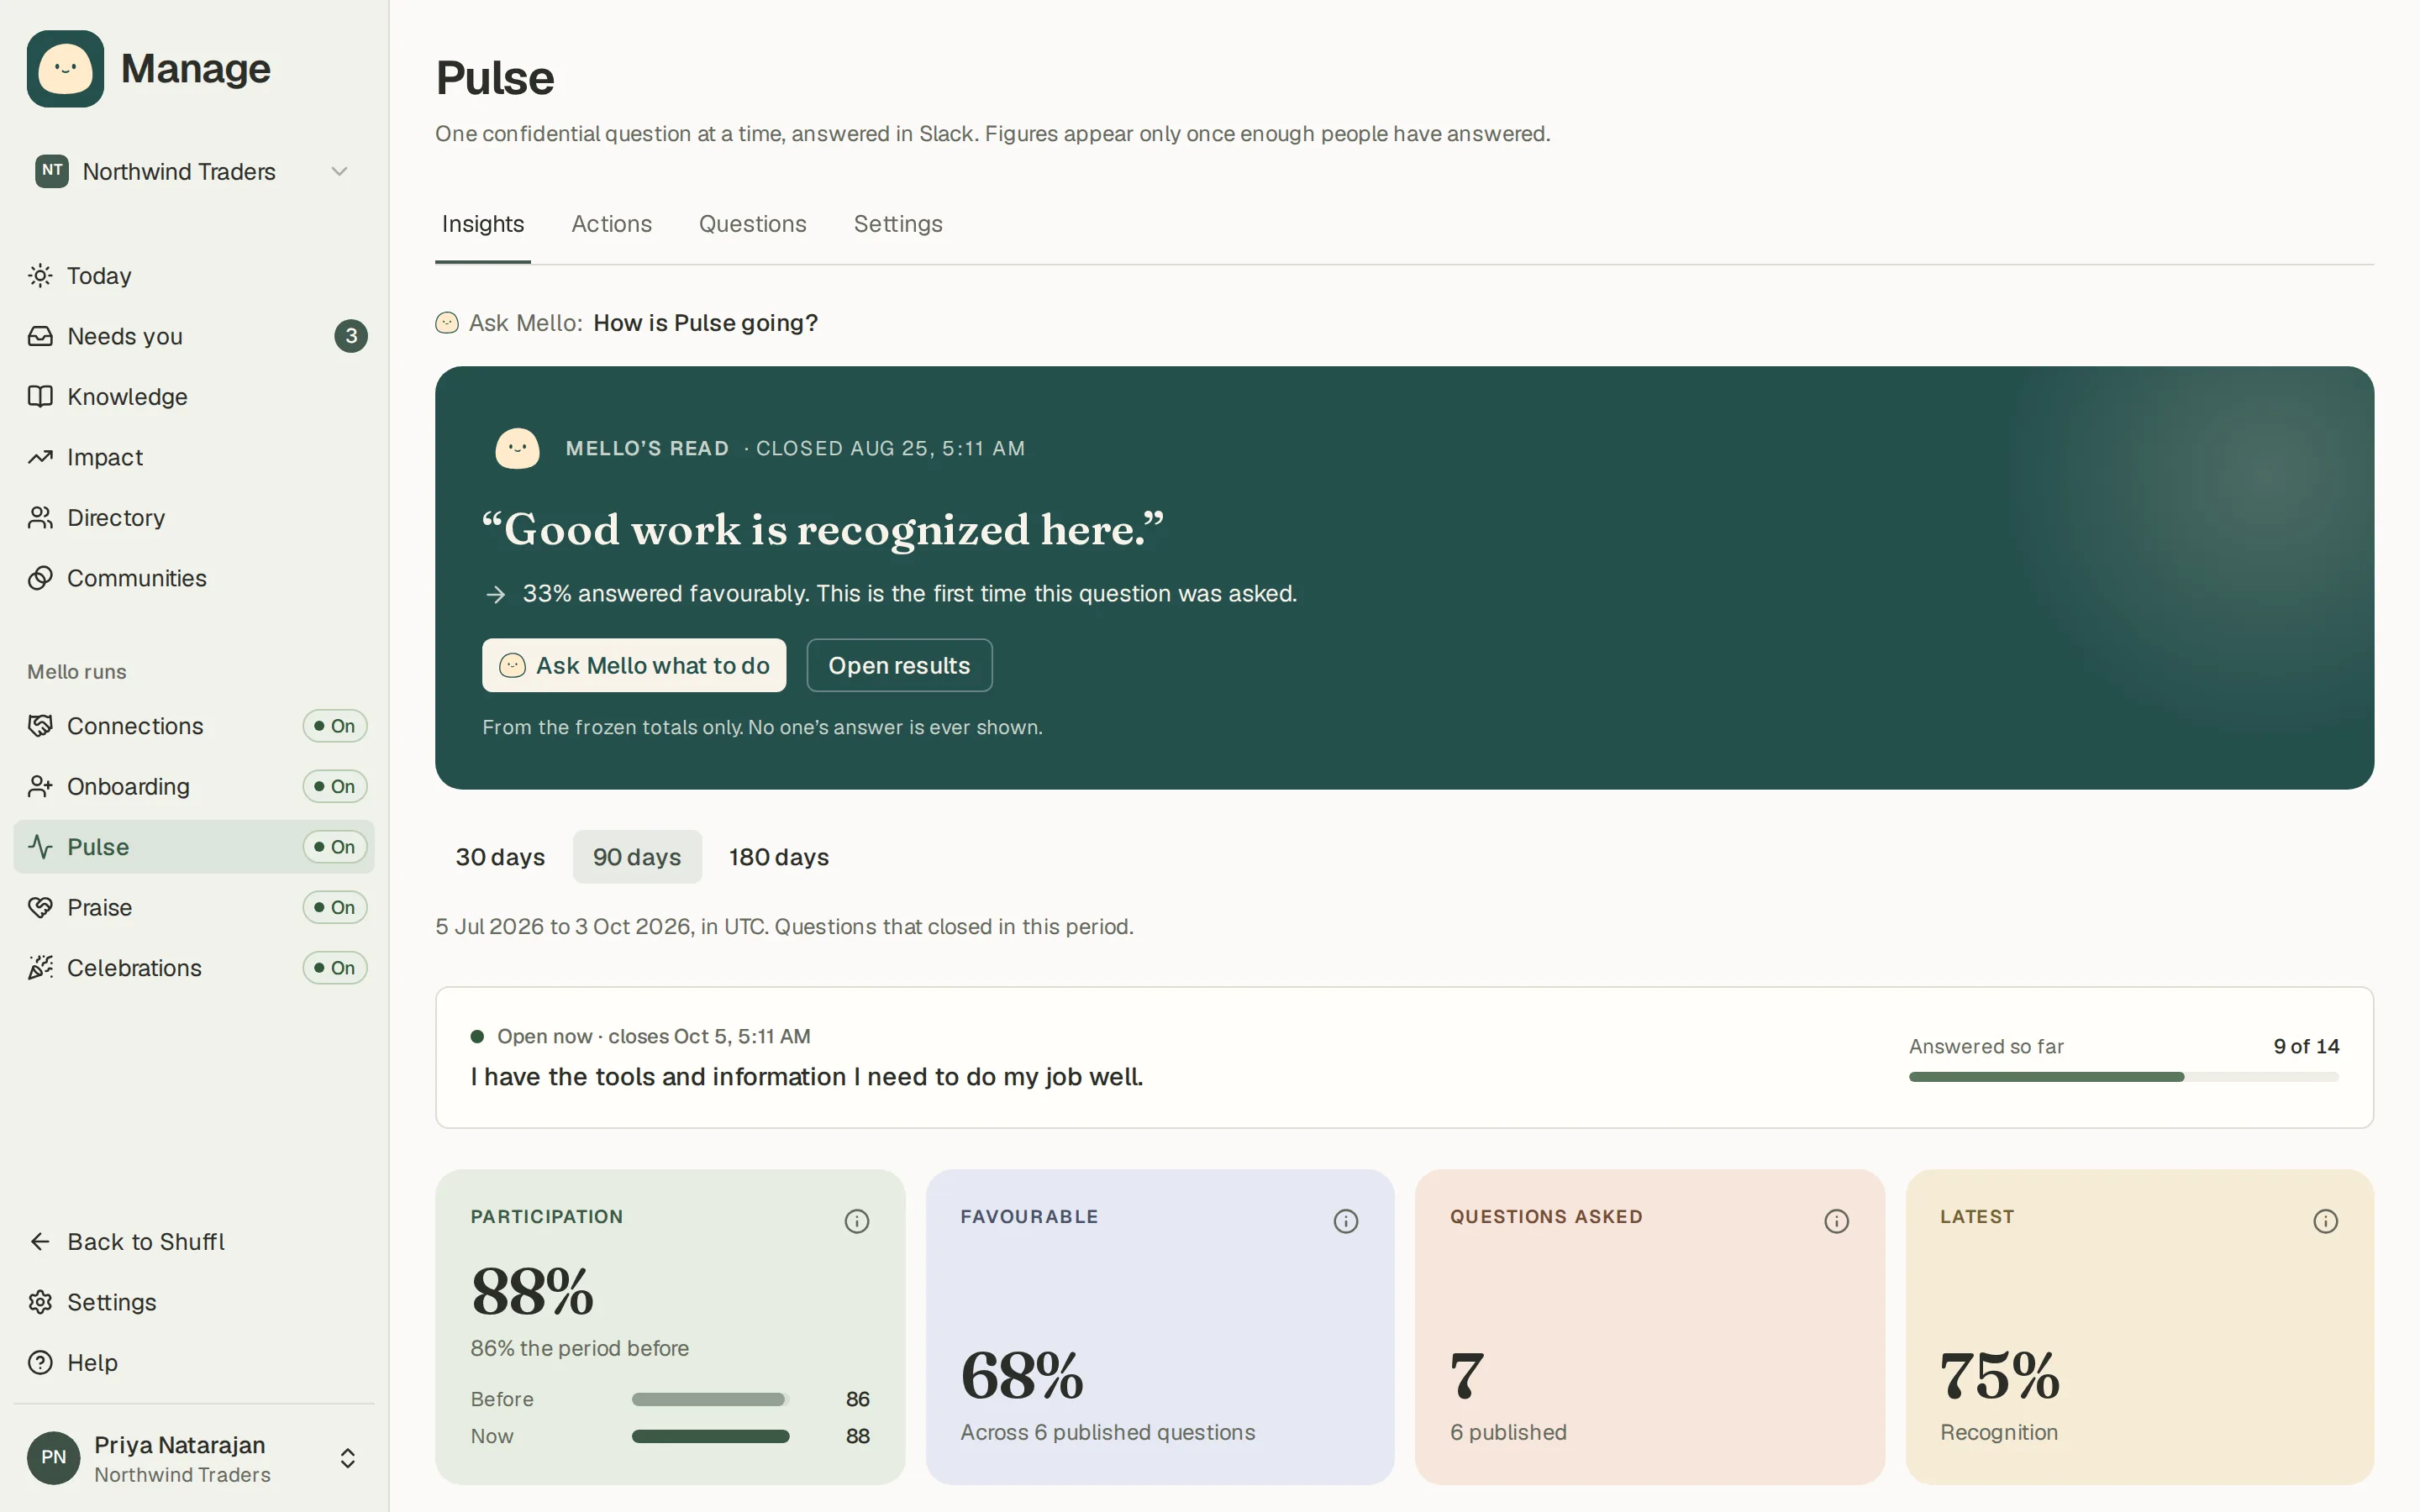This screenshot has height=1512, width=2420.
Task: Click the Answered so far progress bar
Action: click(x=2123, y=1077)
